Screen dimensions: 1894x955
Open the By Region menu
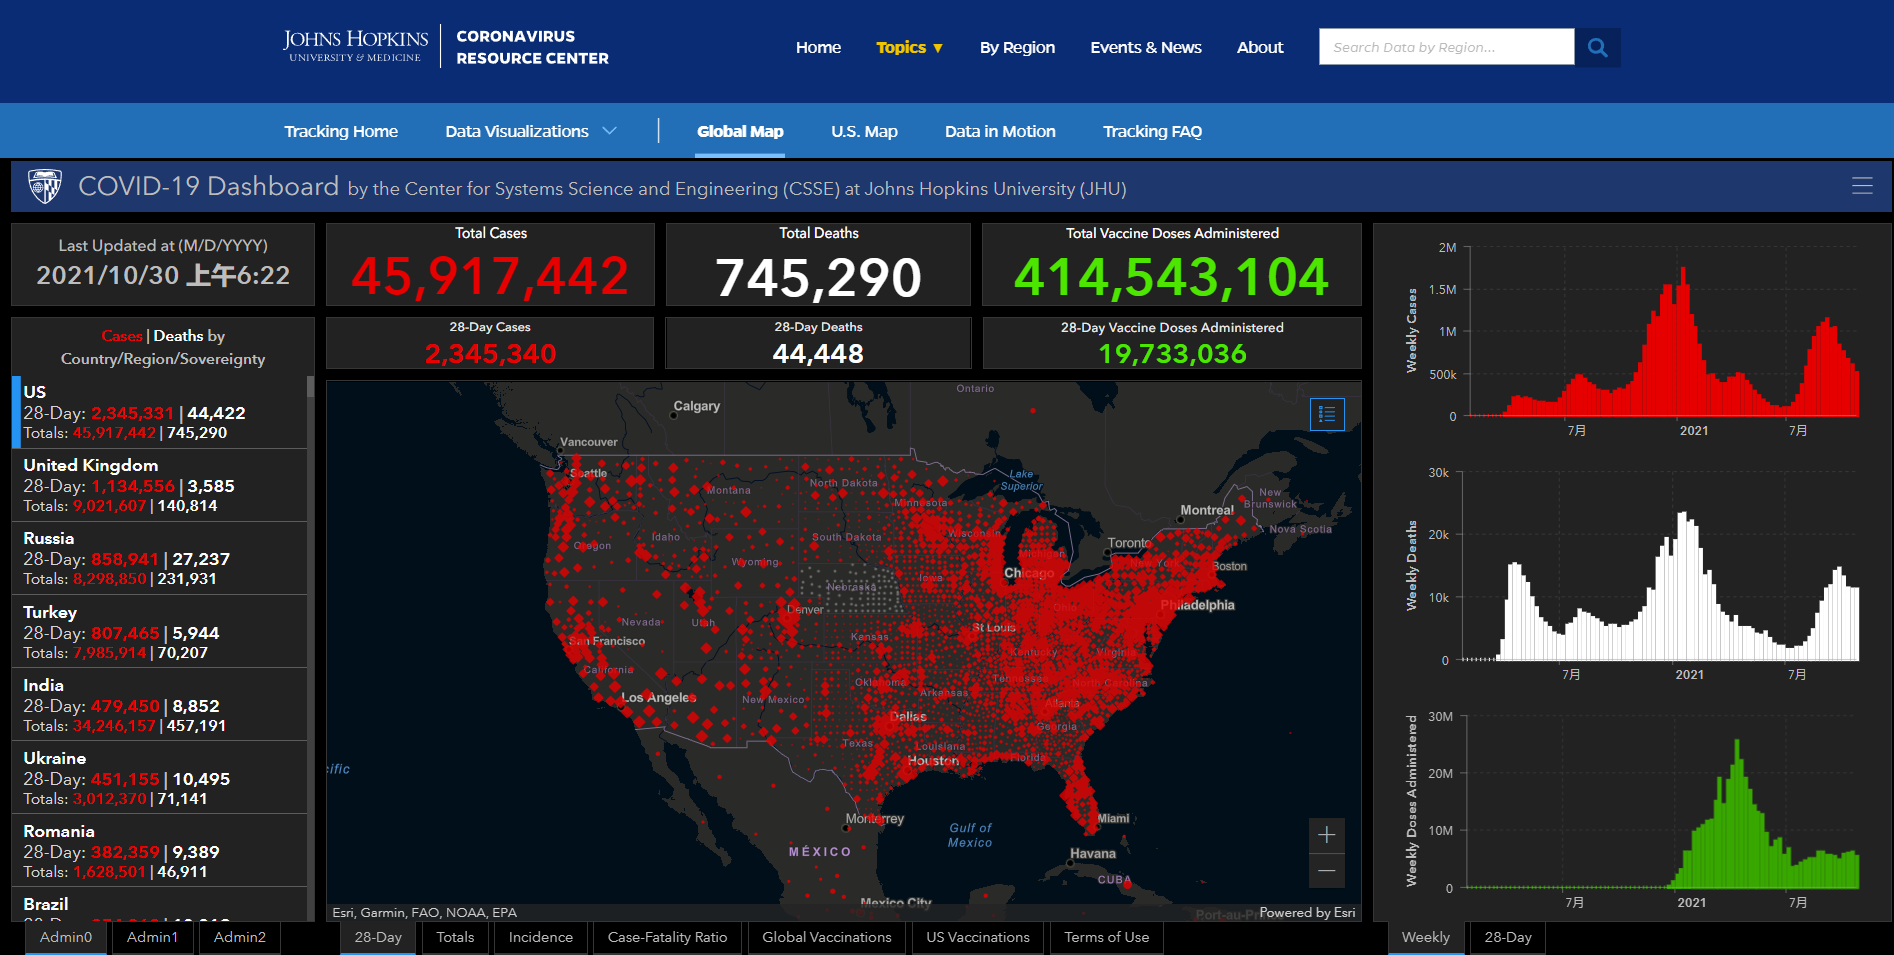point(1017,47)
